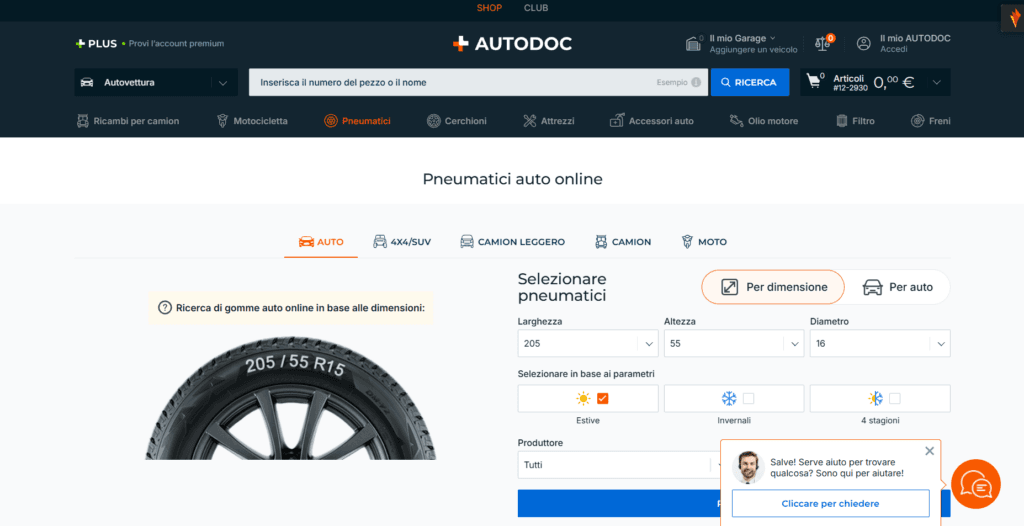
Task: Select the CAMION tab
Action: click(622, 242)
